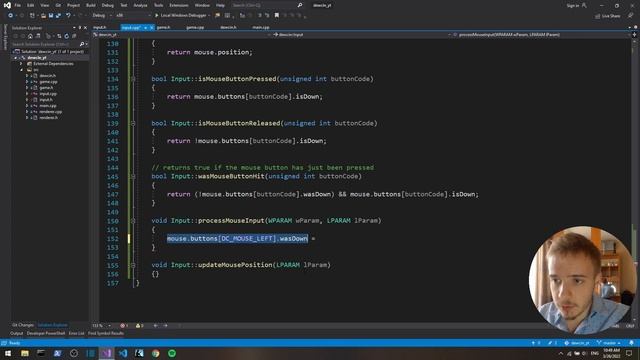Select main.cpp in Solution Explorer
640x360 pixels.
(x=48, y=106)
